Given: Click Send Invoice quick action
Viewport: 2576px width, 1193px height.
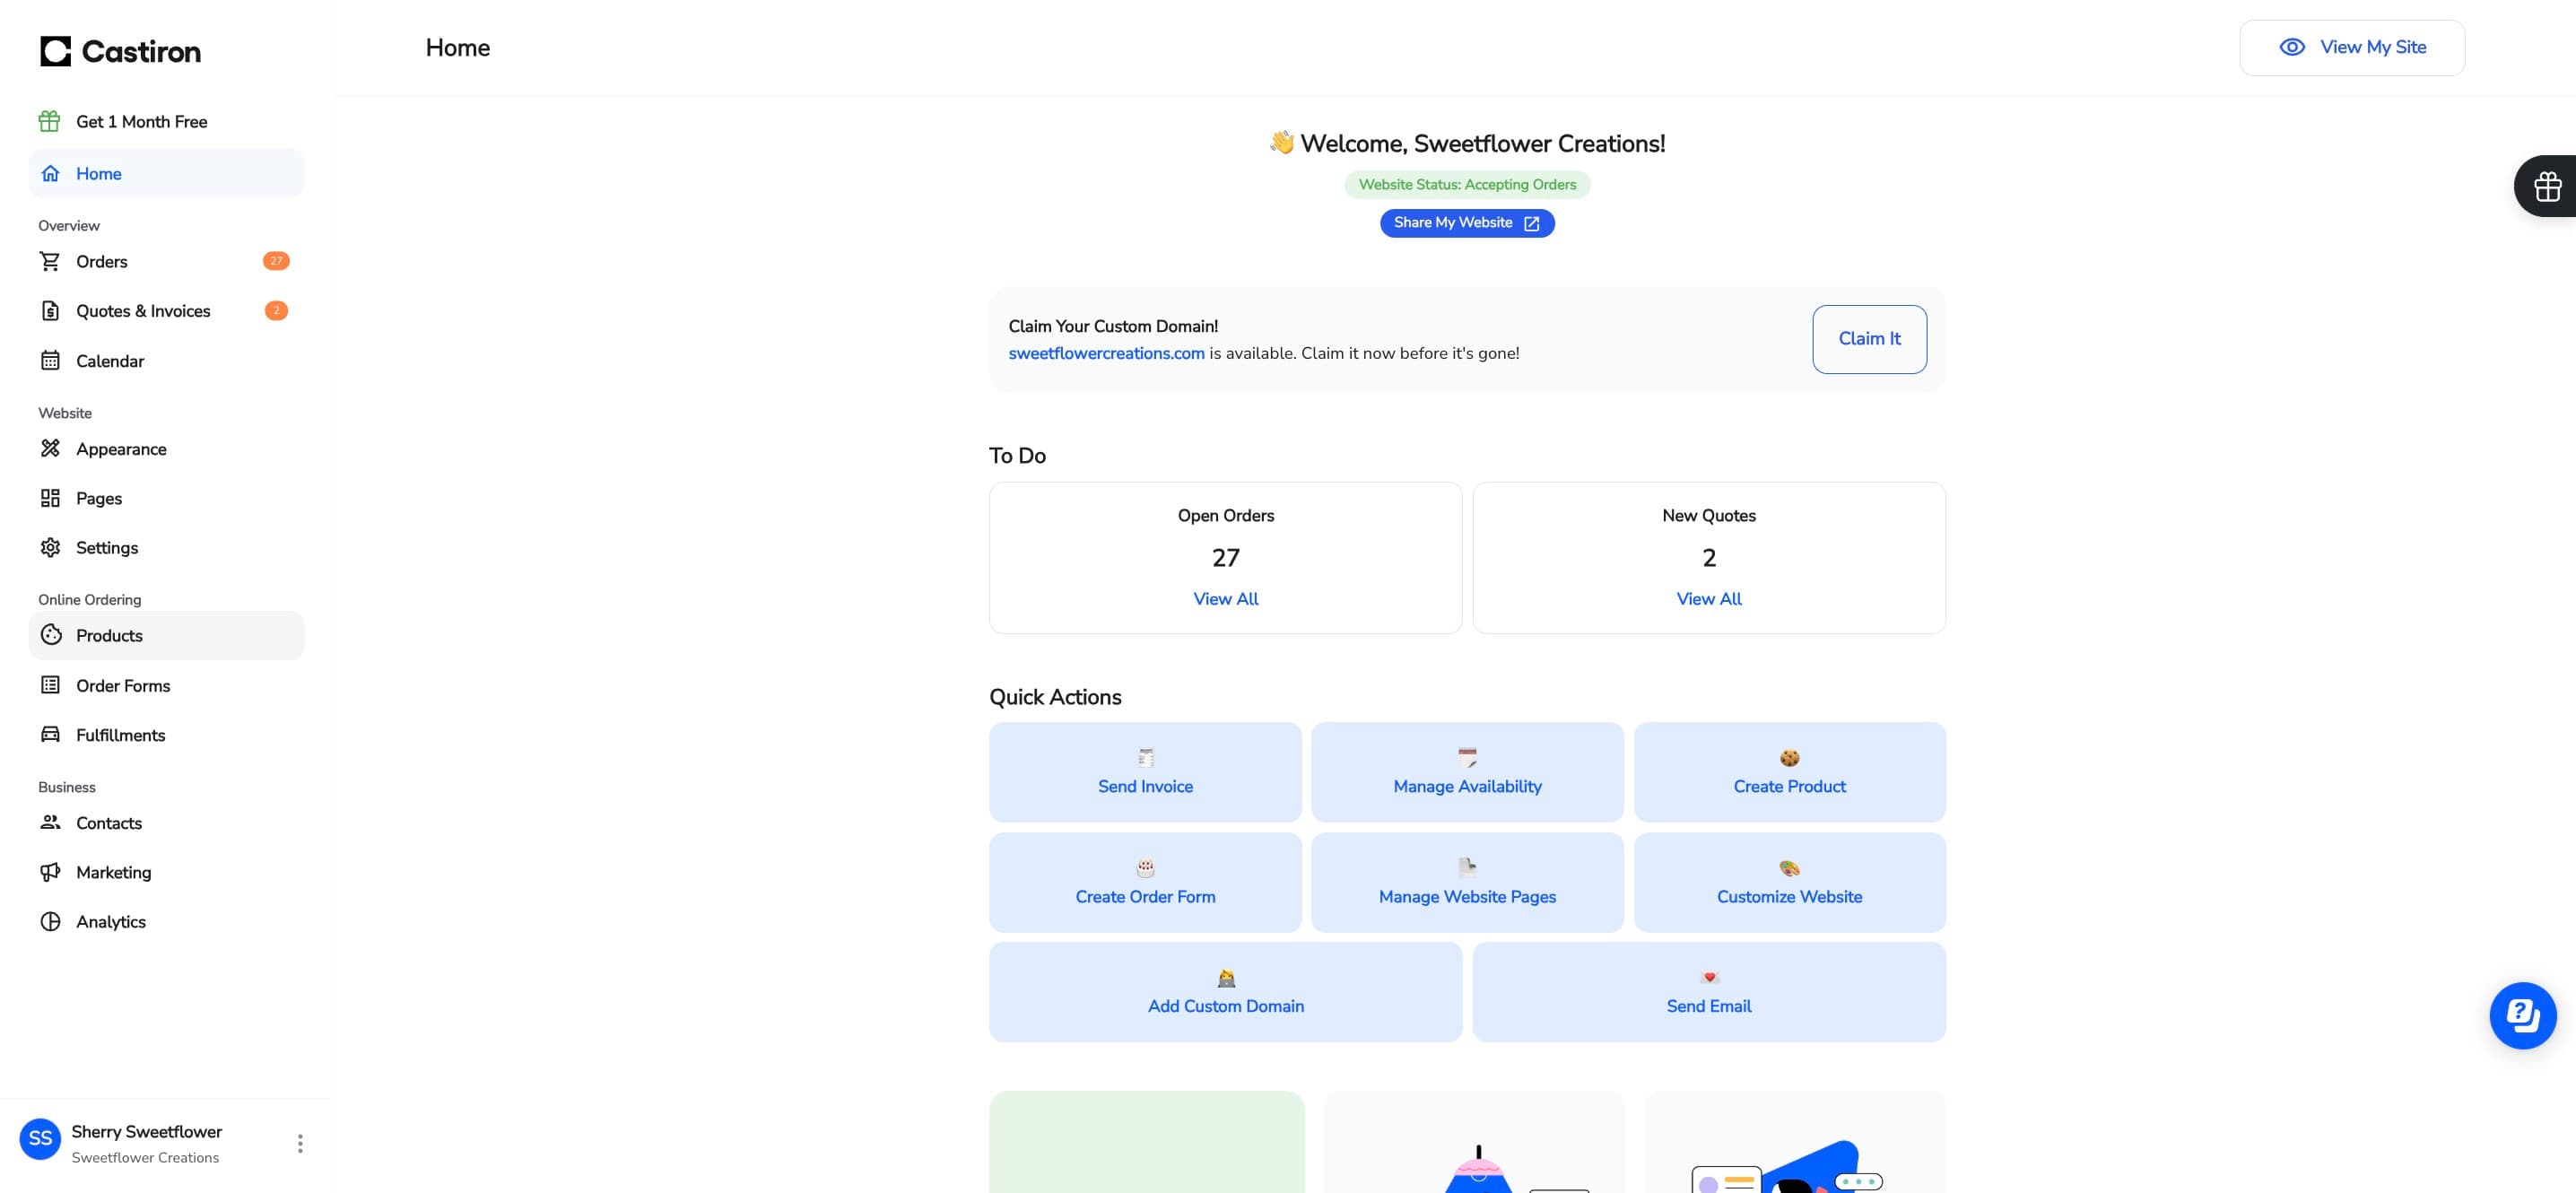Looking at the screenshot, I should (x=1145, y=772).
